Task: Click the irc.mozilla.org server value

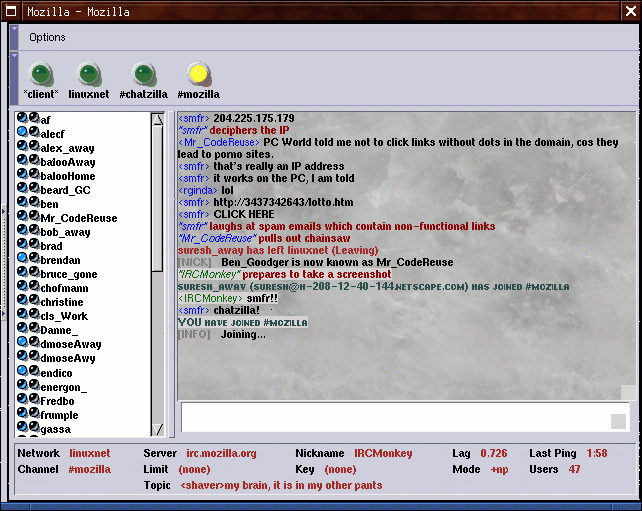Action: pos(222,453)
